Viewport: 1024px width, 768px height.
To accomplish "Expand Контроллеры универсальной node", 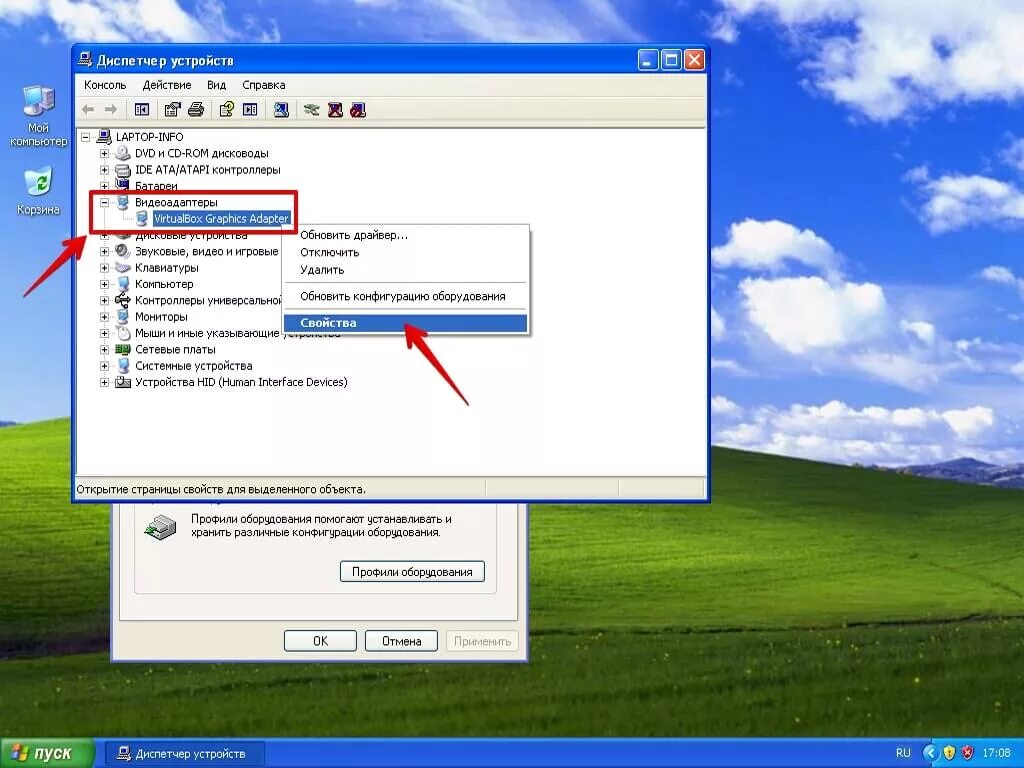I will click(x=104, y=300).
